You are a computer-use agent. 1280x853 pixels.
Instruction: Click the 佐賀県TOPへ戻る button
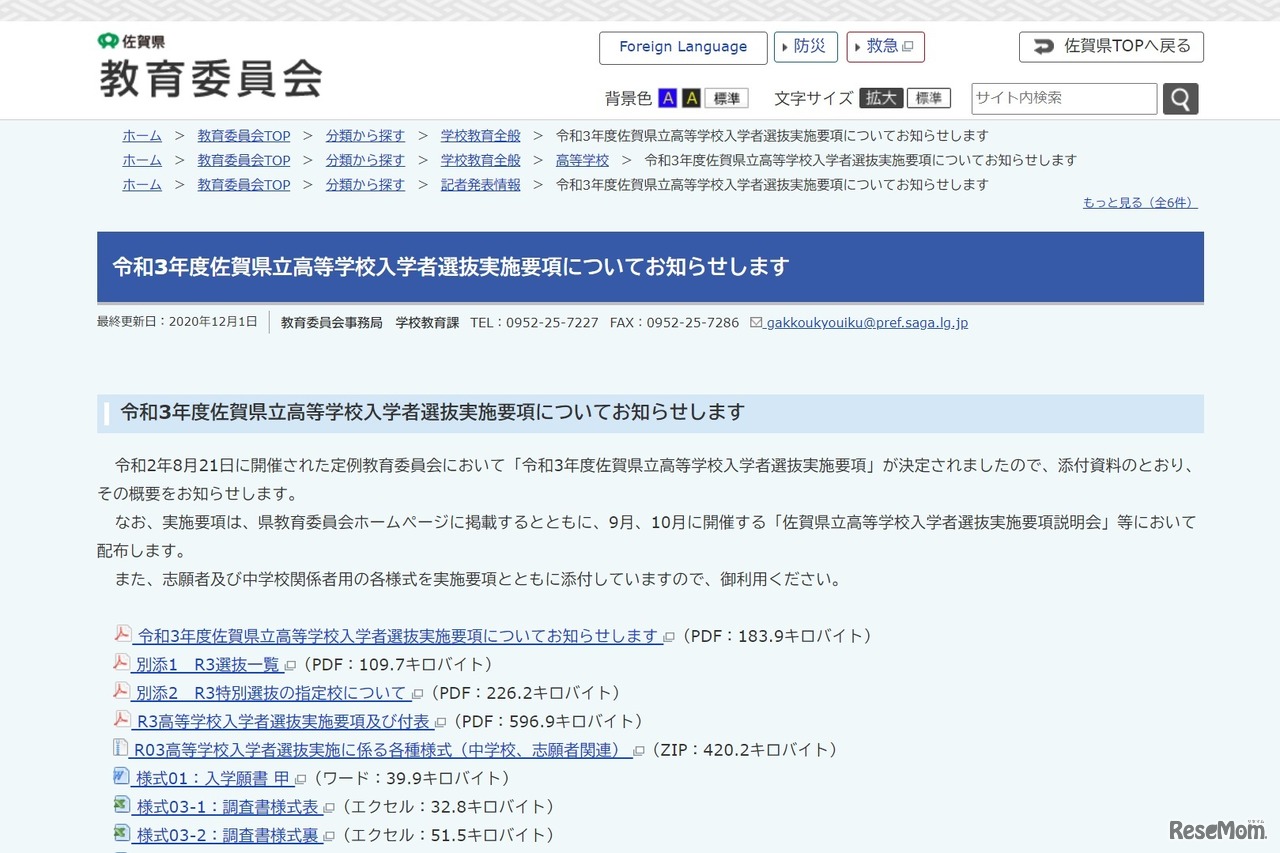click(1110, 46)
